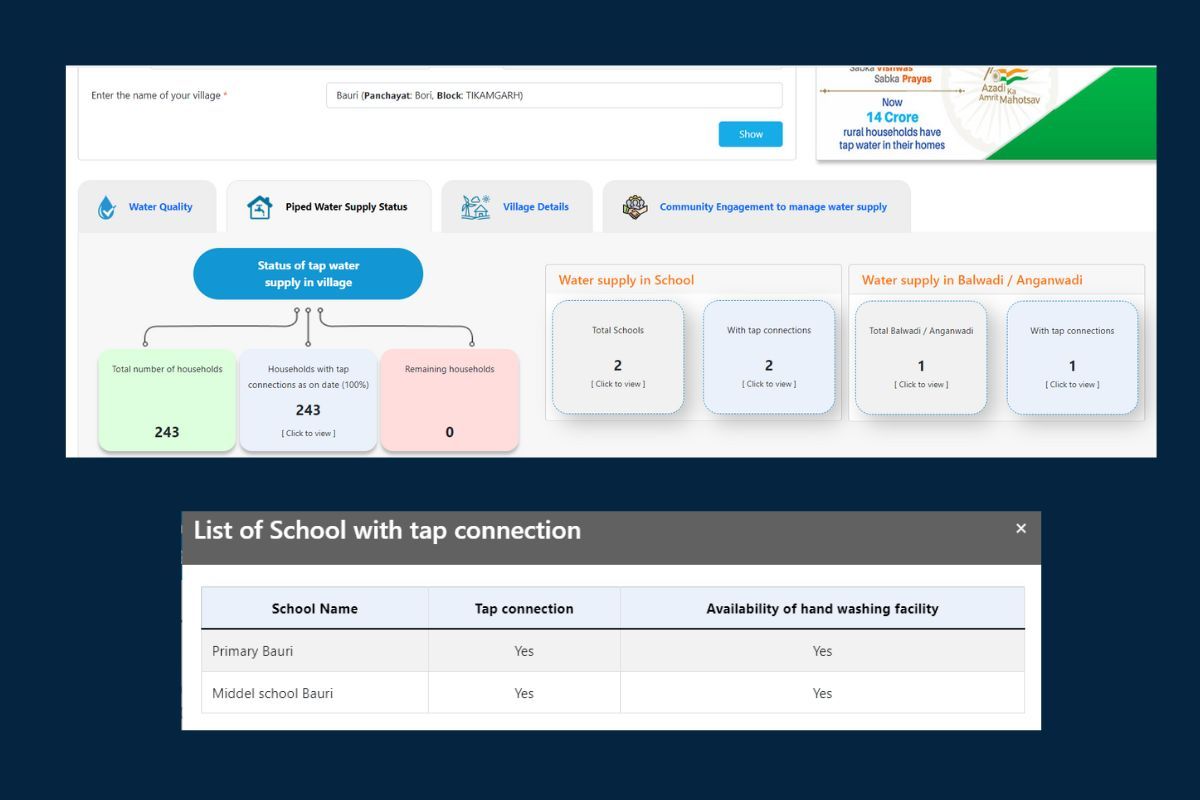Click the Remaining households card

point(449,400)
